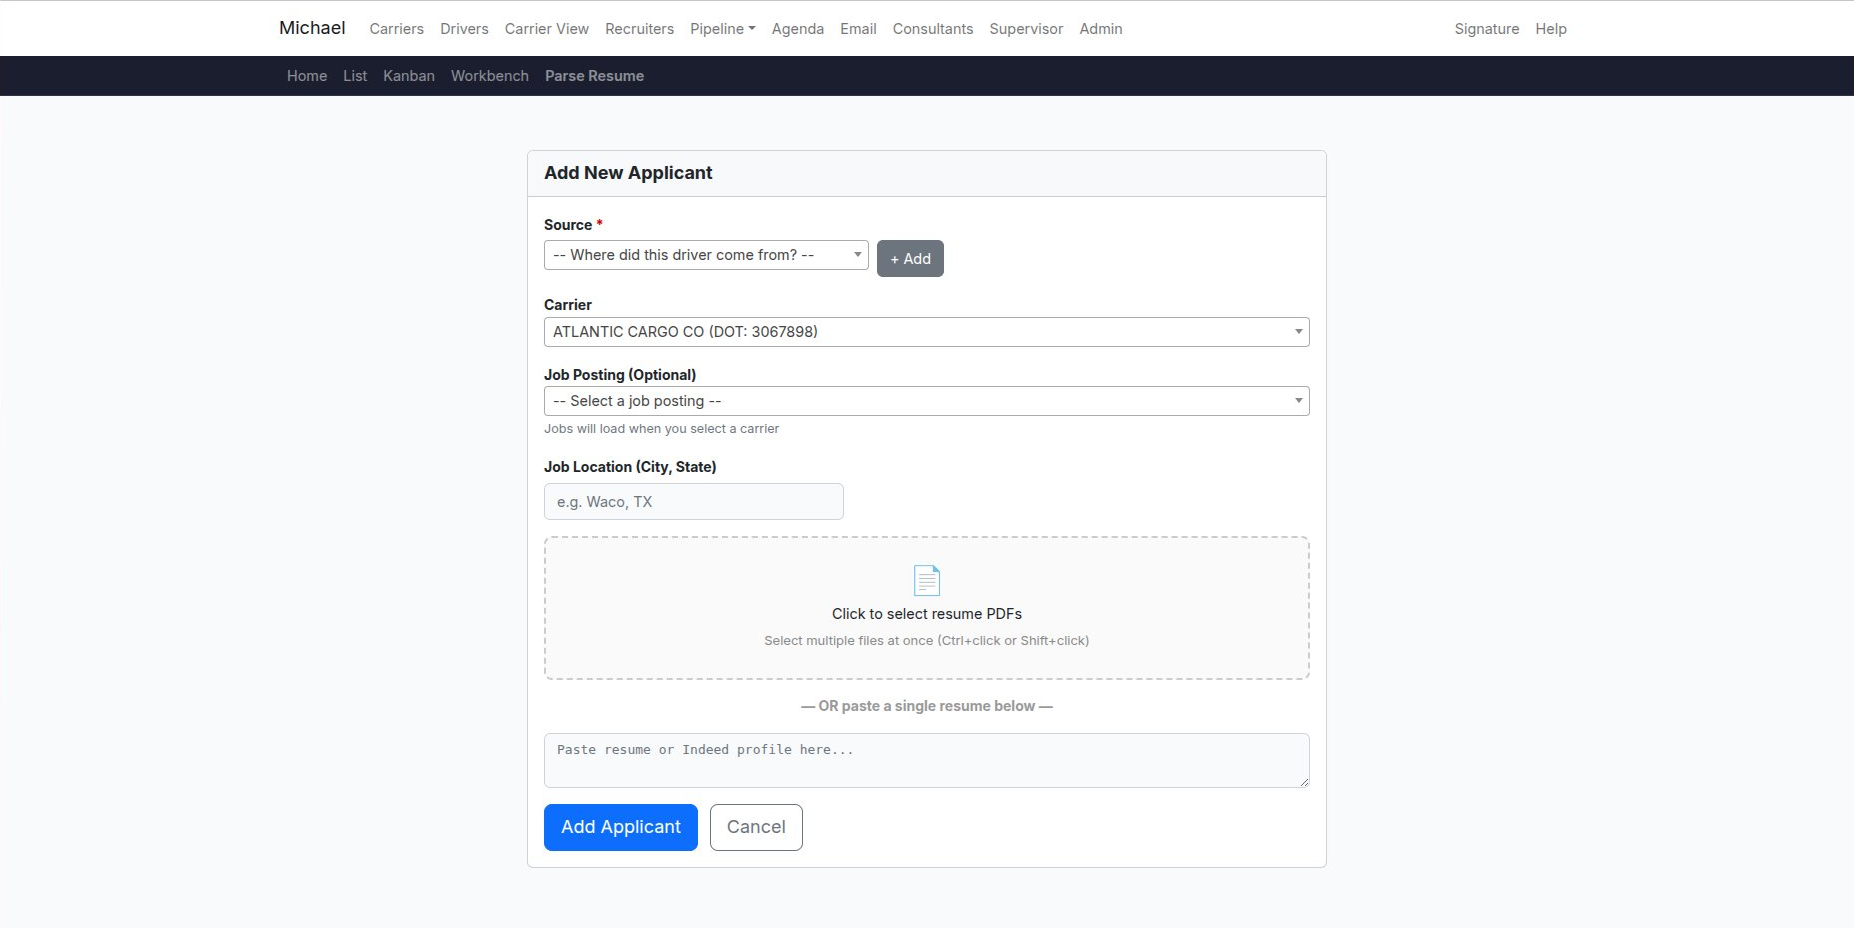The image size is (1854, 928).
Task: Click the Job Location input field
Action: [x=694, y=502]
